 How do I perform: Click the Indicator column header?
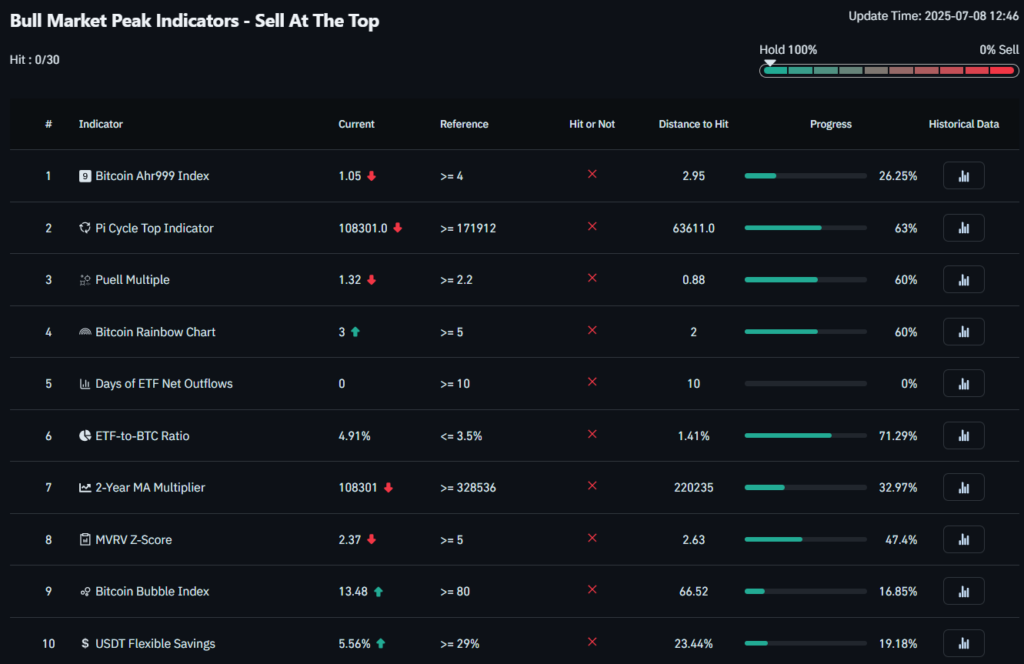click(101, 124)
